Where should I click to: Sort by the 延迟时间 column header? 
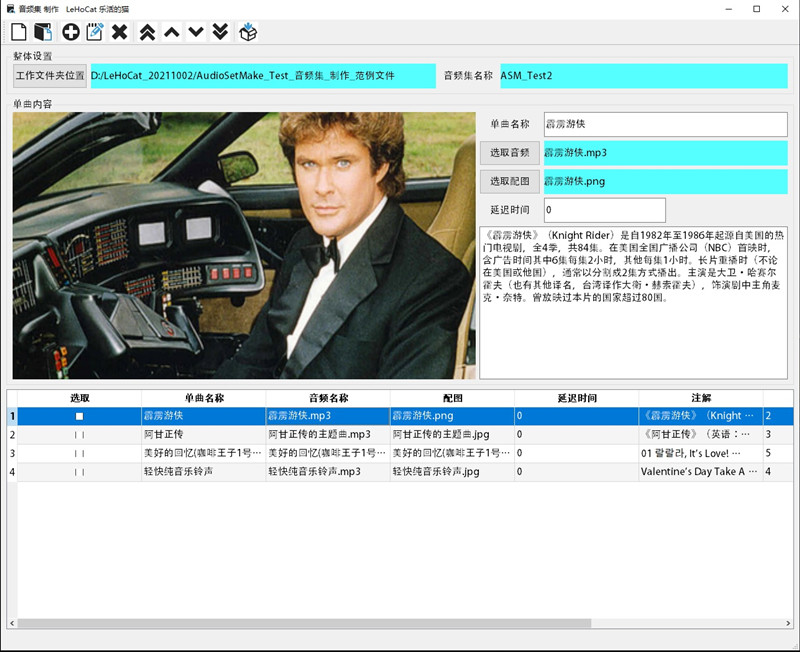click(x=577, y=398)
